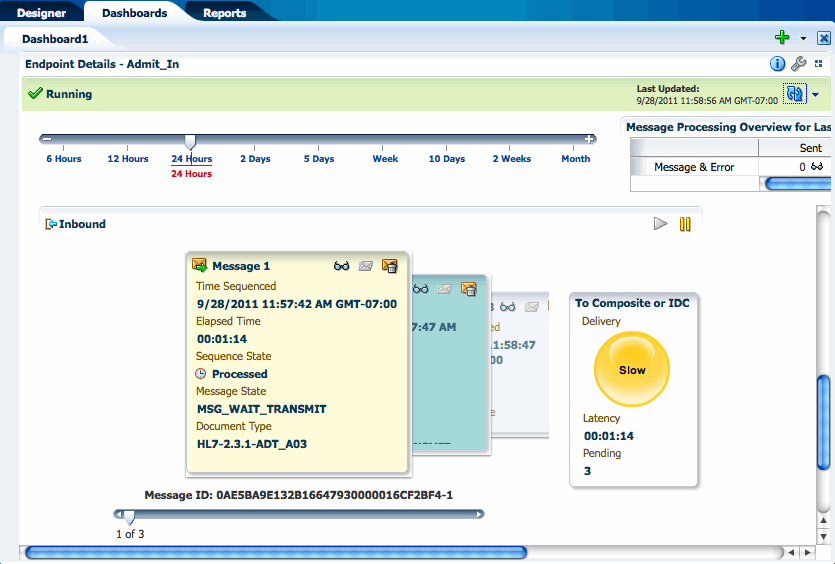Click vertical scrollbar down arrow

click(x=823, y=536)
